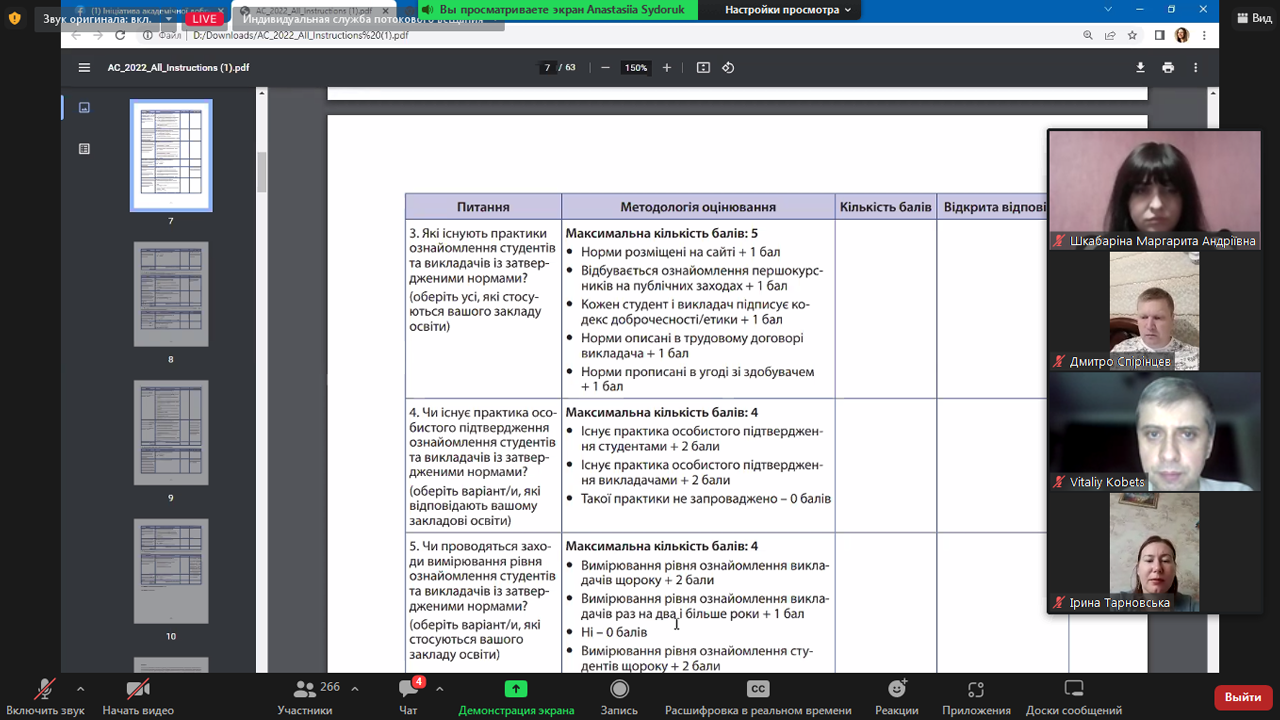Rotate the PDF document counterclockwise
This screenshot has height=720, width=1280.
(728, 68)
